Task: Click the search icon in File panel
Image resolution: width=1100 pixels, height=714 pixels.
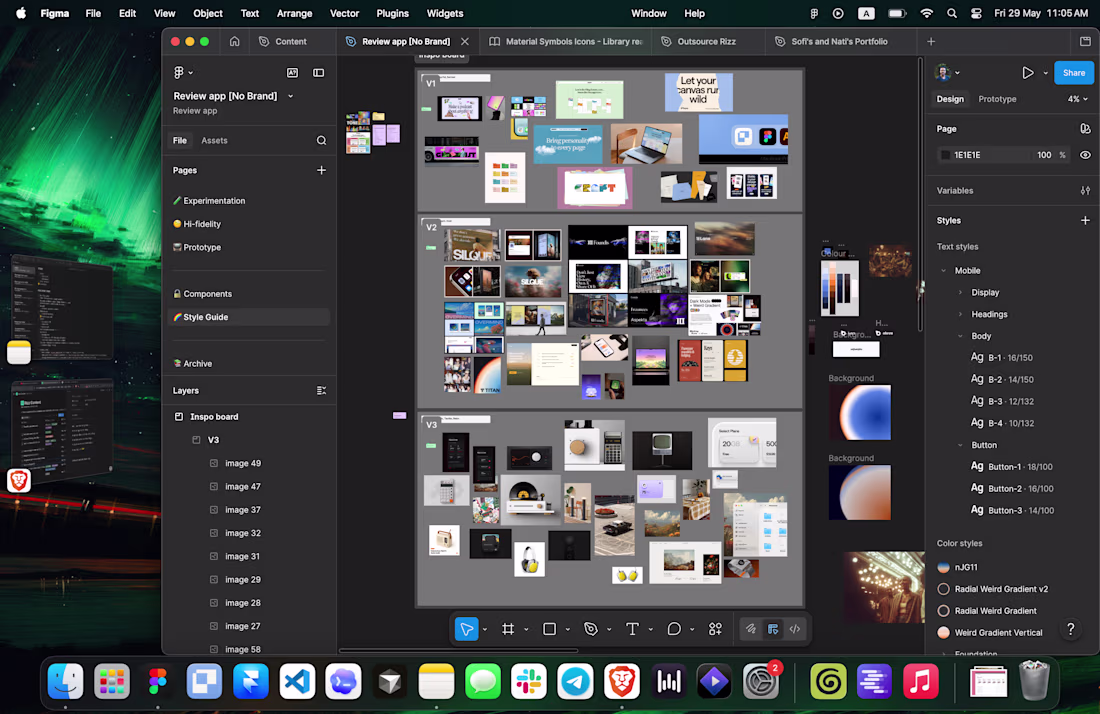Action: tap(321, 140)
